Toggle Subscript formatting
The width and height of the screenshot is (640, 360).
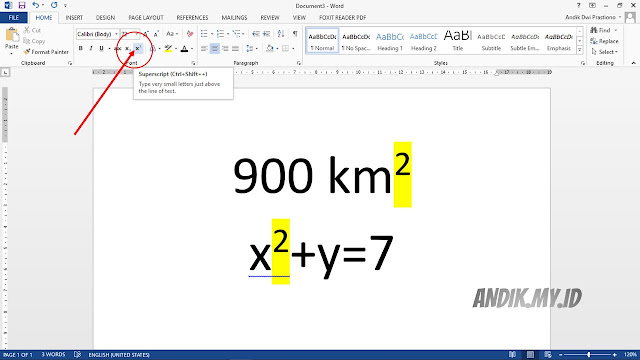pos(127,49)
